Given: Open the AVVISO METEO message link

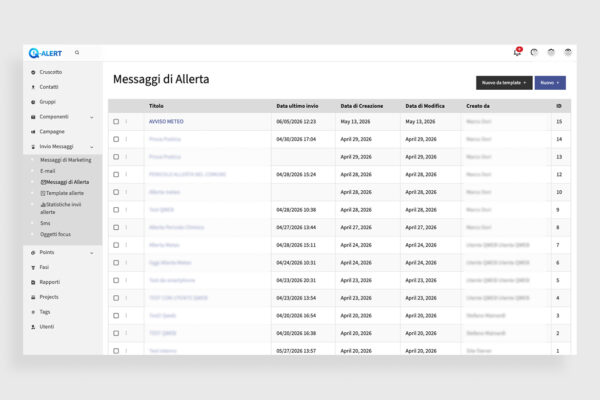Looking at the screenshot, I should [166, 122].
